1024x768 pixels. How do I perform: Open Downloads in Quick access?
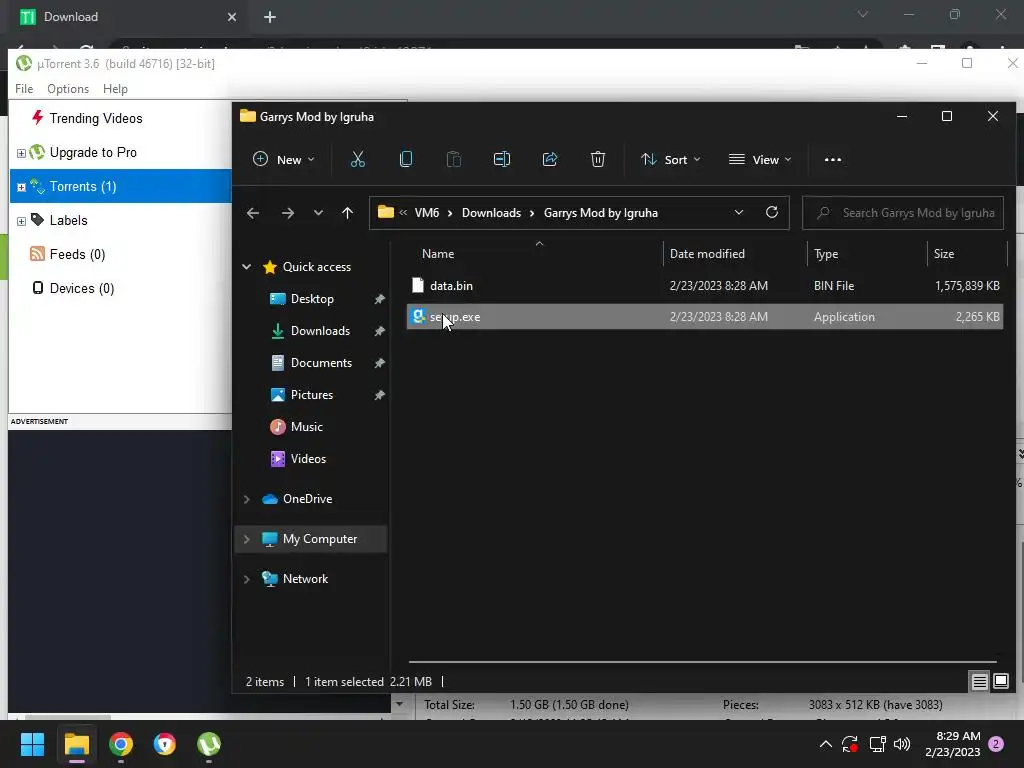click(320, 330)
